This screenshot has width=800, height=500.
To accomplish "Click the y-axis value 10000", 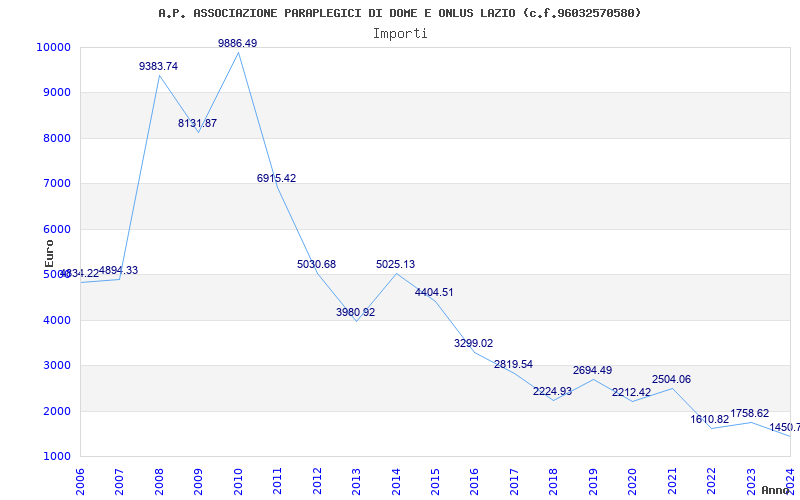I will click(53, 47).
